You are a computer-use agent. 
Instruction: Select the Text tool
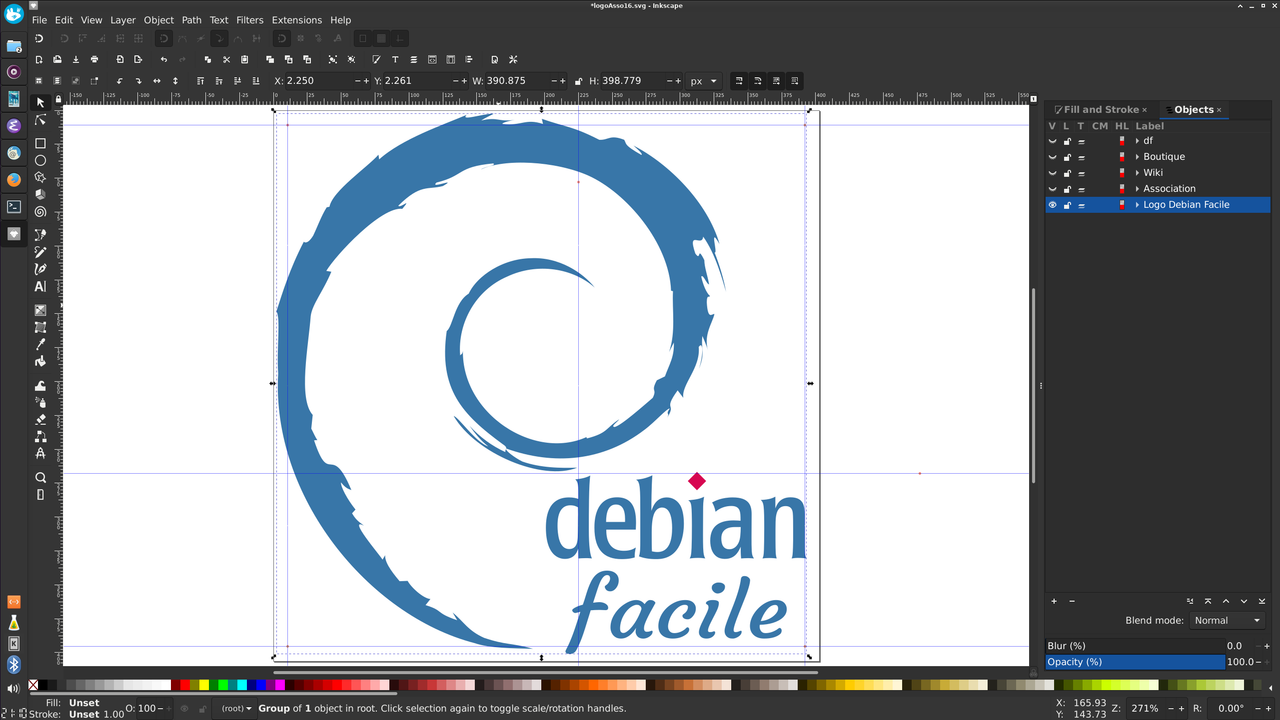coord(41,286)
